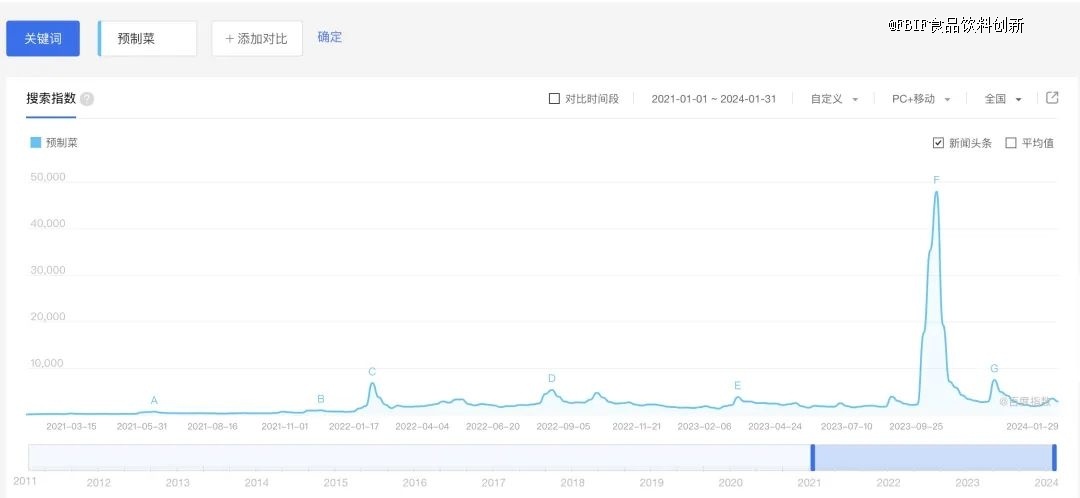Image resolution: width=1080 pixels, height=498 pixels.
Task: Click the highlighted selected range in the timeline bar
Action: [x=933, y=458]
